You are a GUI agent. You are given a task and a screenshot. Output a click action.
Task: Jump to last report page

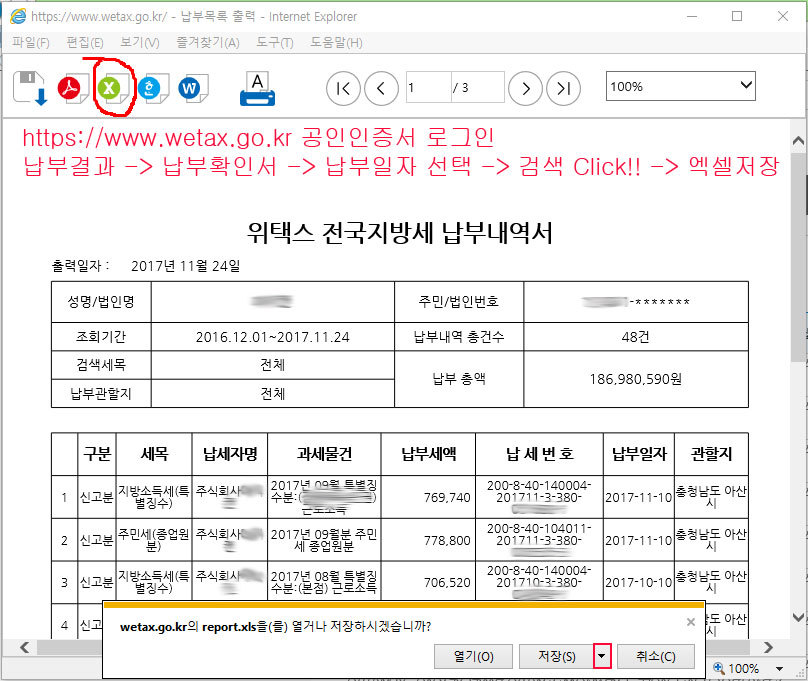563,89
